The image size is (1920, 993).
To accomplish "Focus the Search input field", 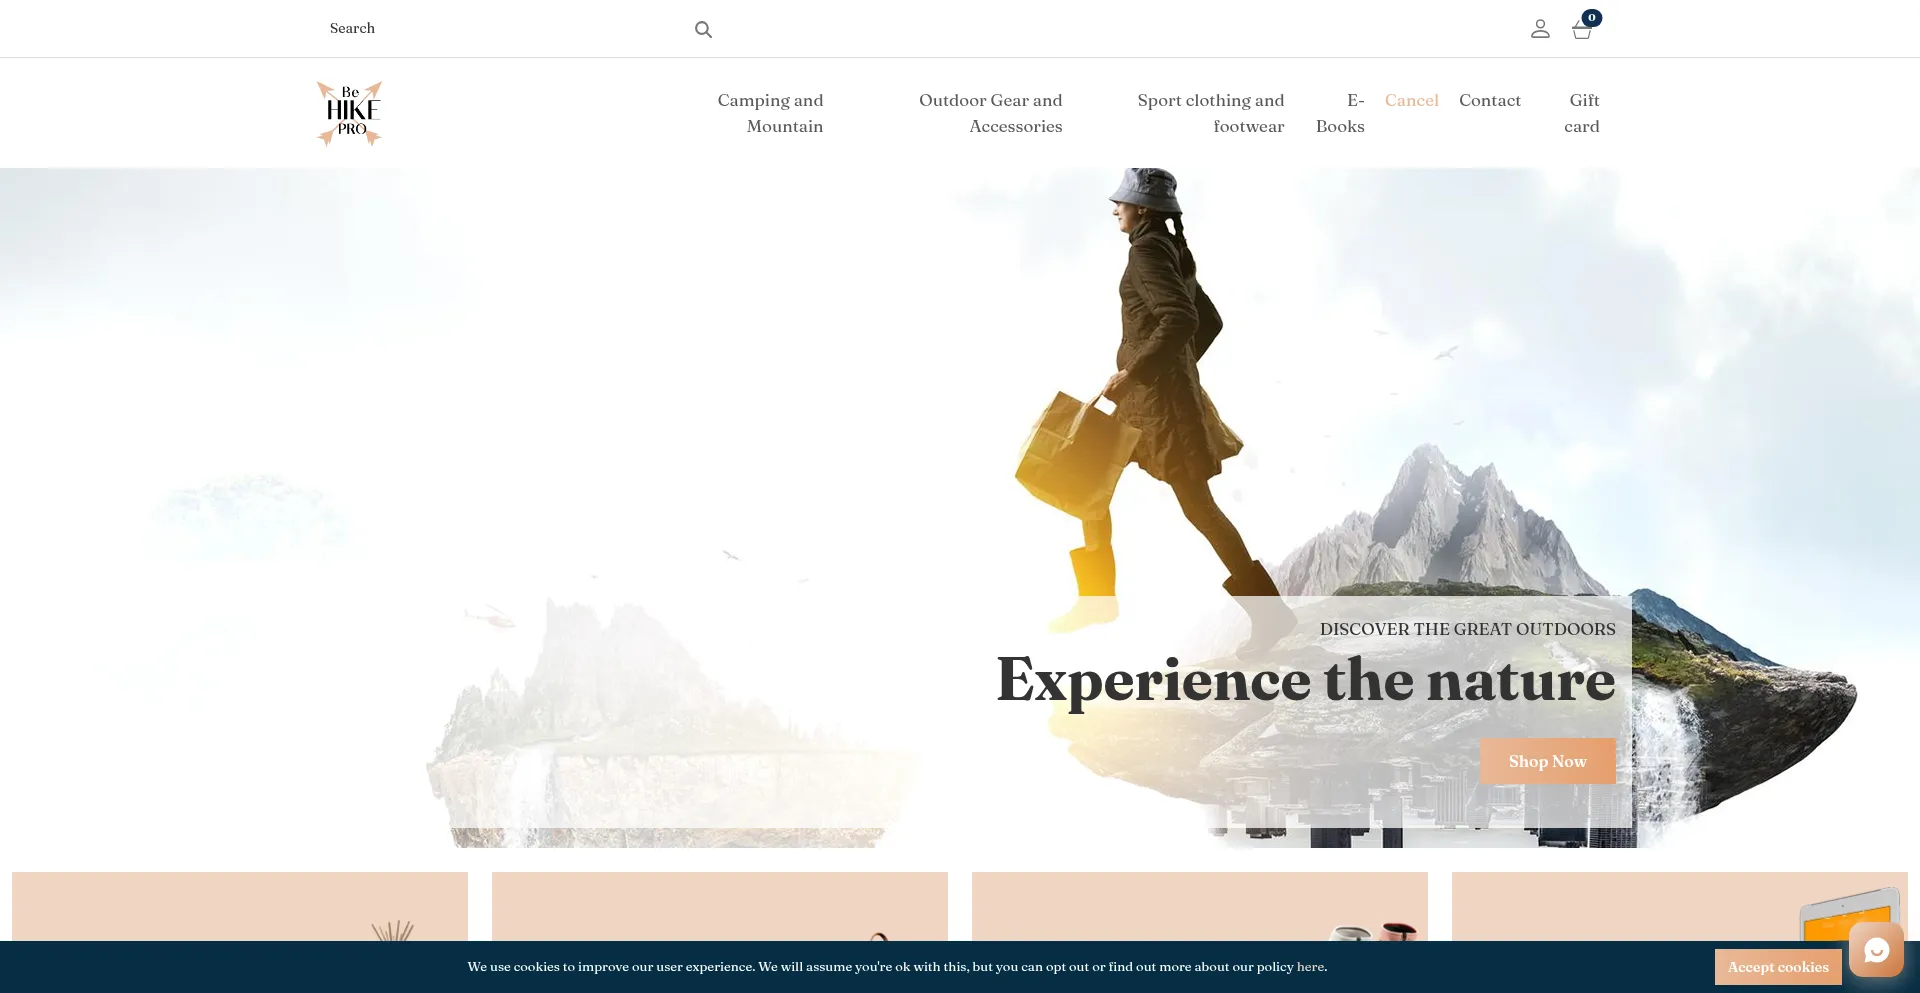I will [500, 29].
